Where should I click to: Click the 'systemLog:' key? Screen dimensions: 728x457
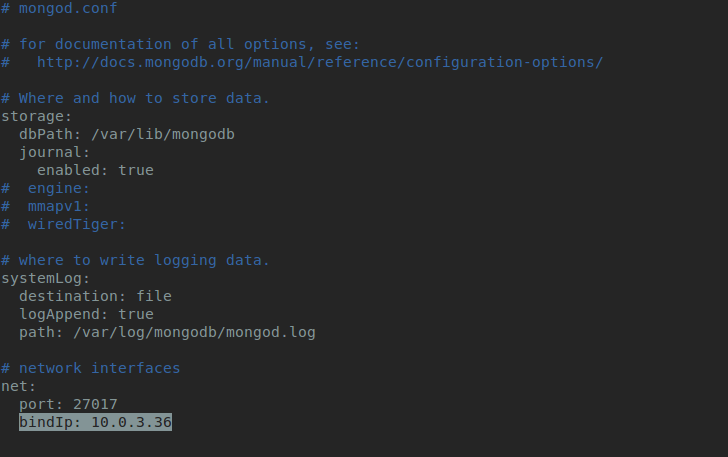pyautogui.click(x=46, y=278)
